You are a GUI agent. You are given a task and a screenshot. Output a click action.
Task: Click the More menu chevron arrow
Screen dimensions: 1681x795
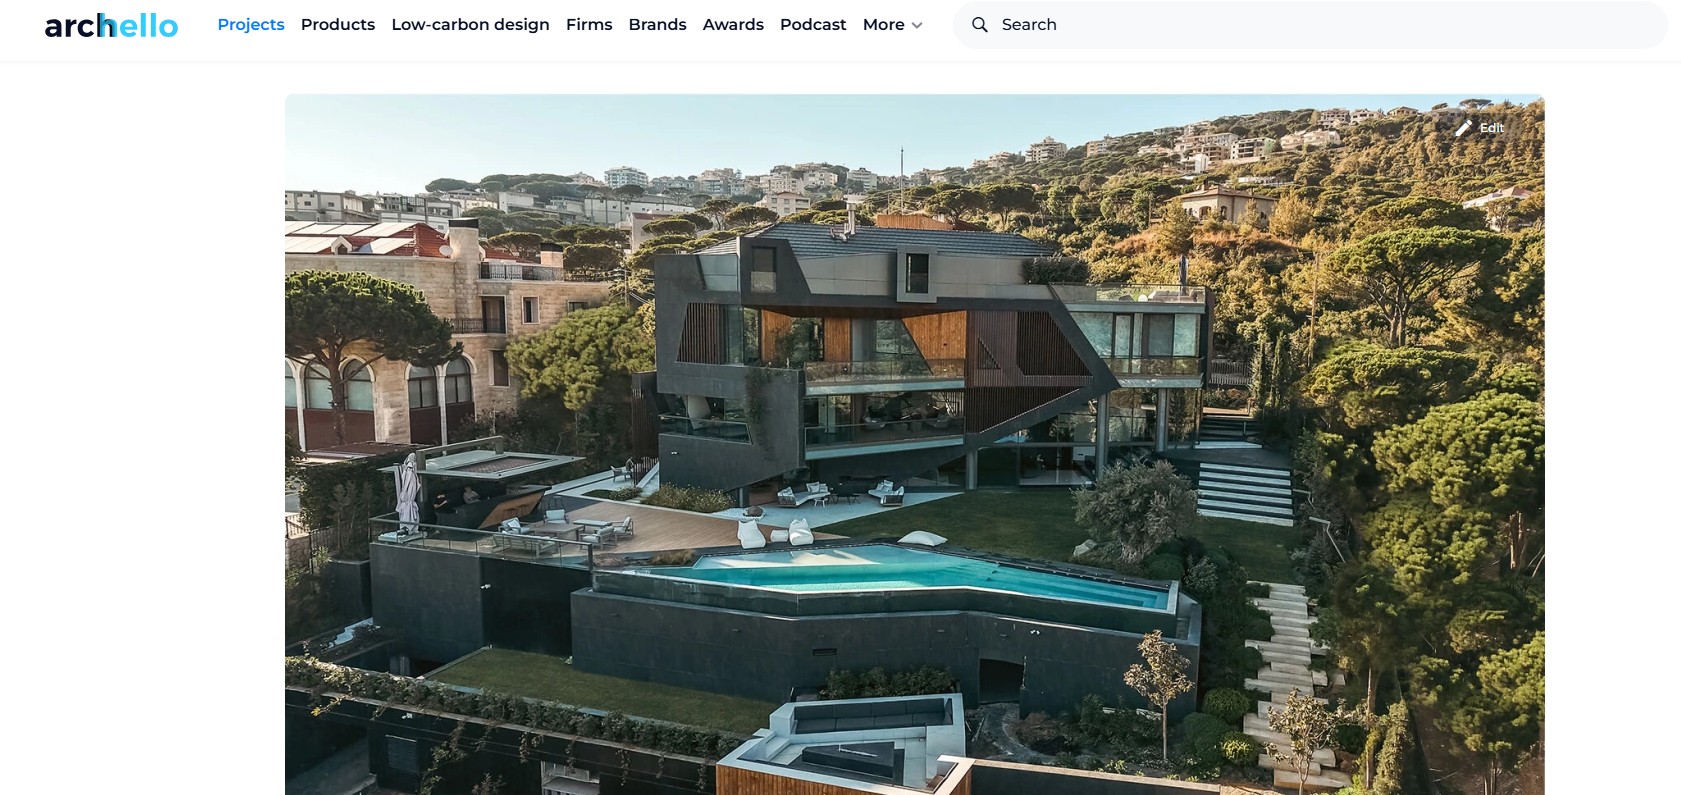pyautogui.click(x=917, y=26)
